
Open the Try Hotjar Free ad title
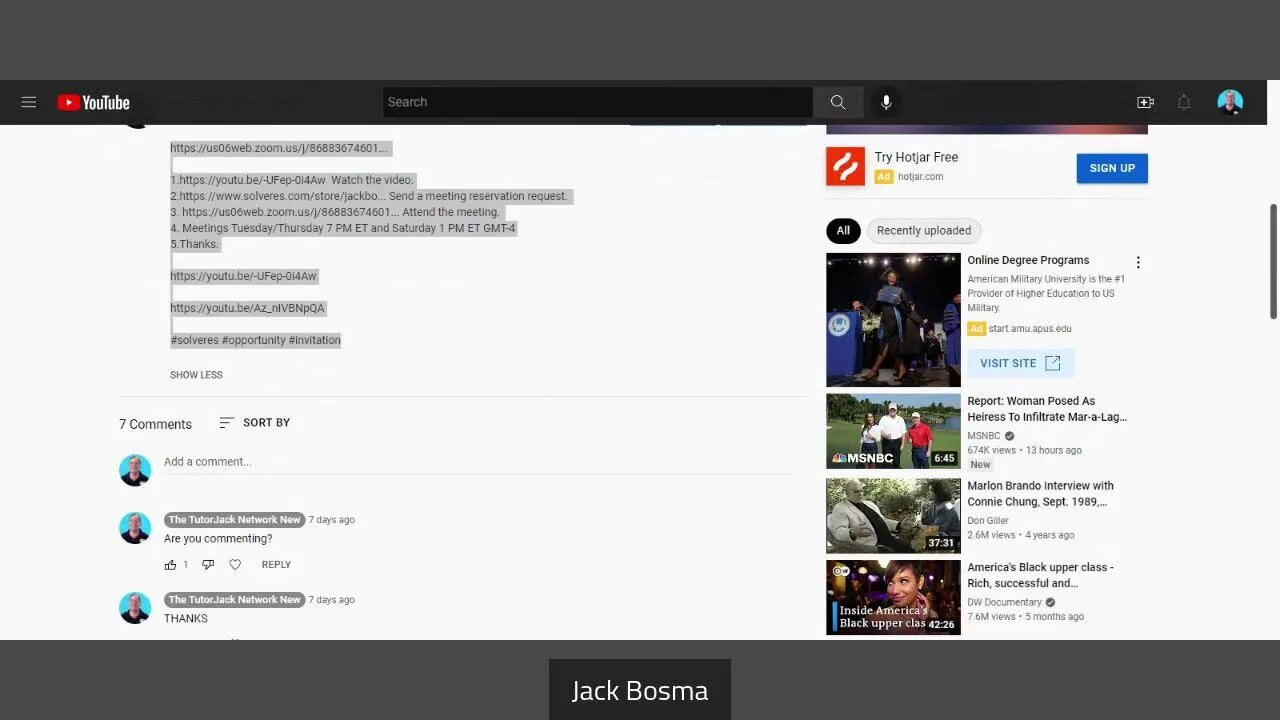pyautogui.click(x=916, y=157)
